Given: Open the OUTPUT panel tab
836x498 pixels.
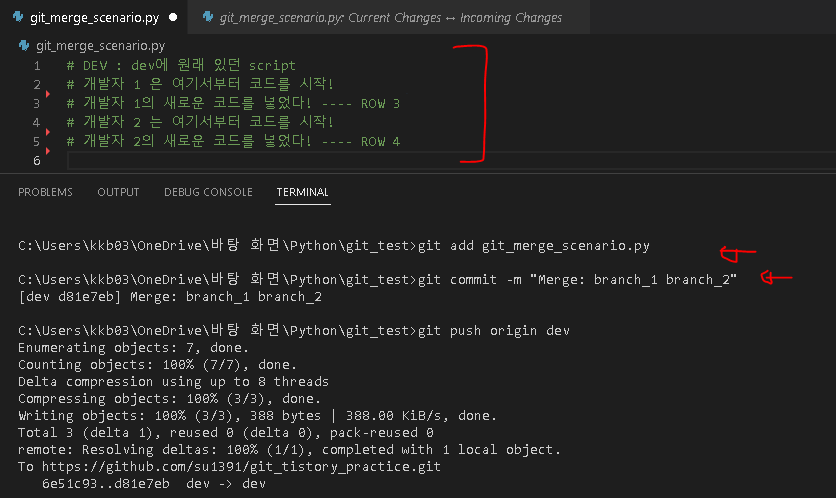Looking at the screenshot, I should (x=118, y=192).
